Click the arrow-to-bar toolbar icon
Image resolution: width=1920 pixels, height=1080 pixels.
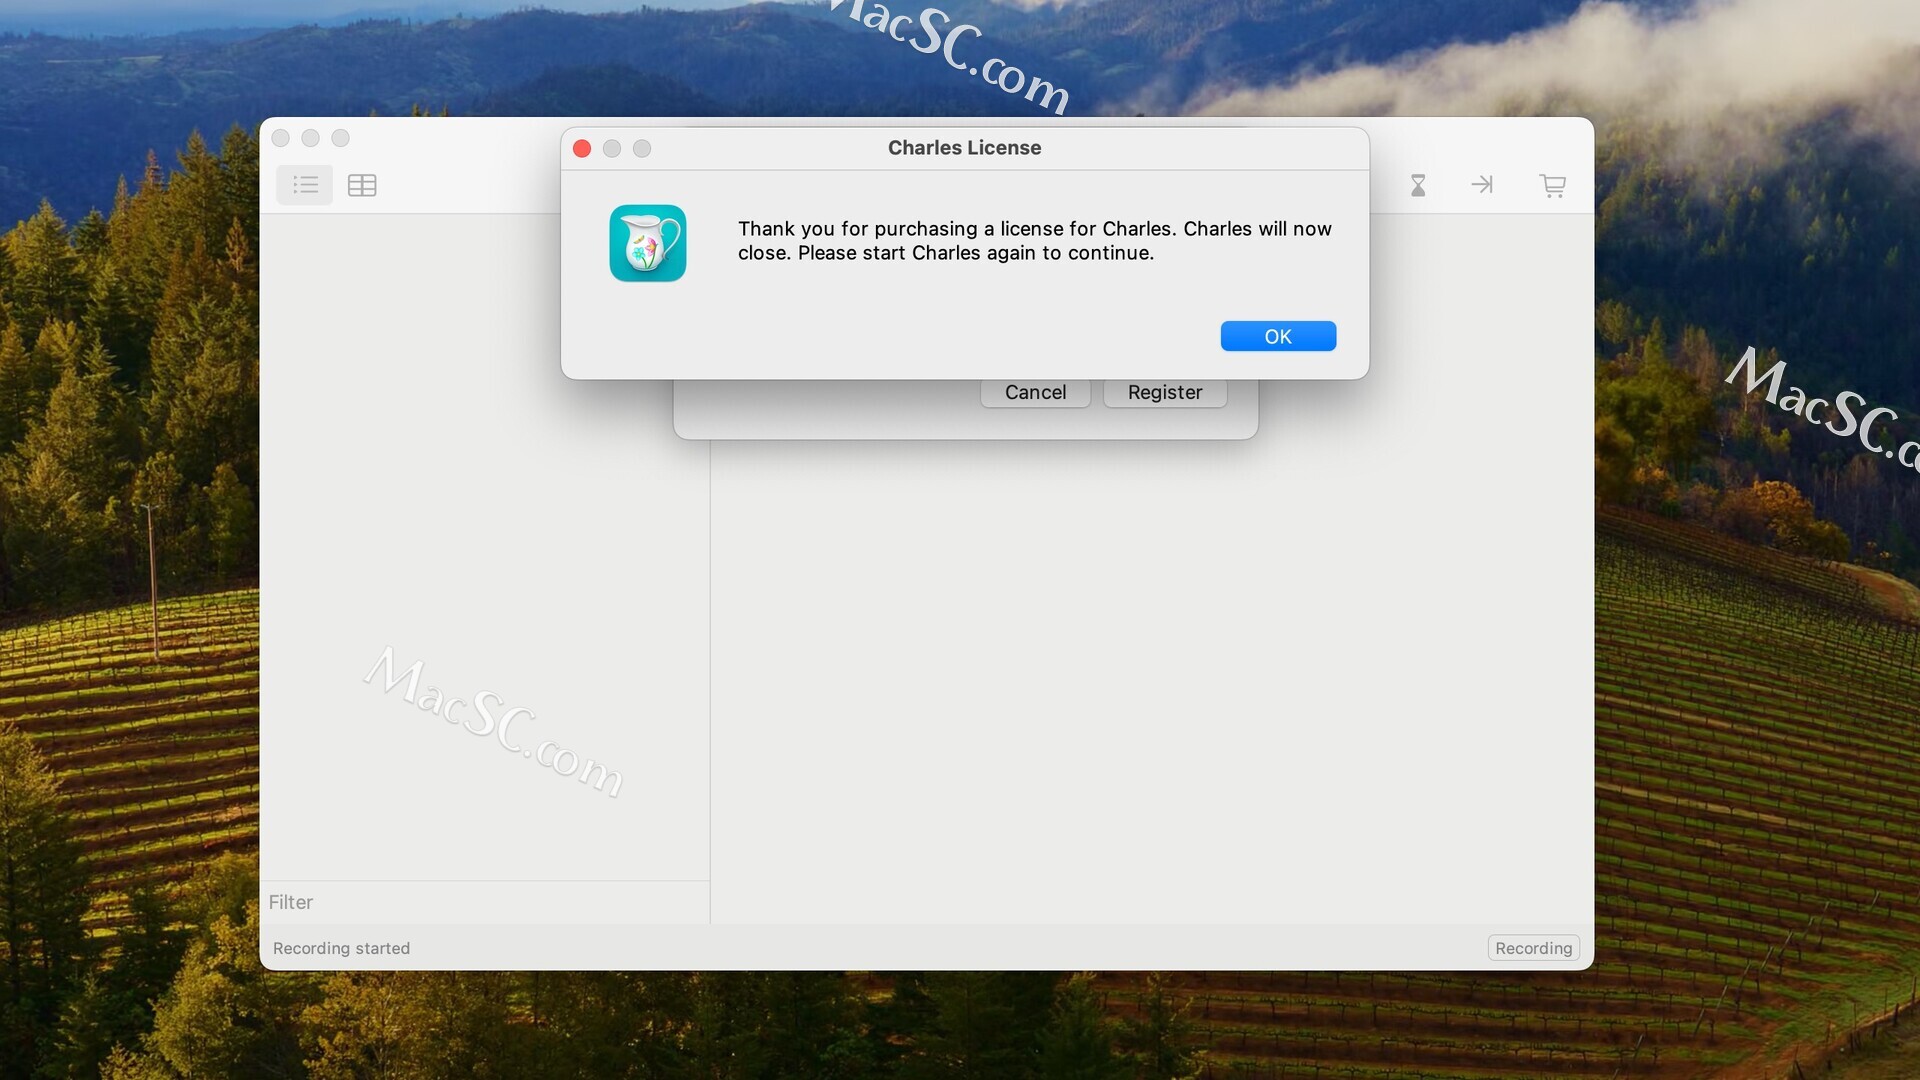pos(1482,184)
